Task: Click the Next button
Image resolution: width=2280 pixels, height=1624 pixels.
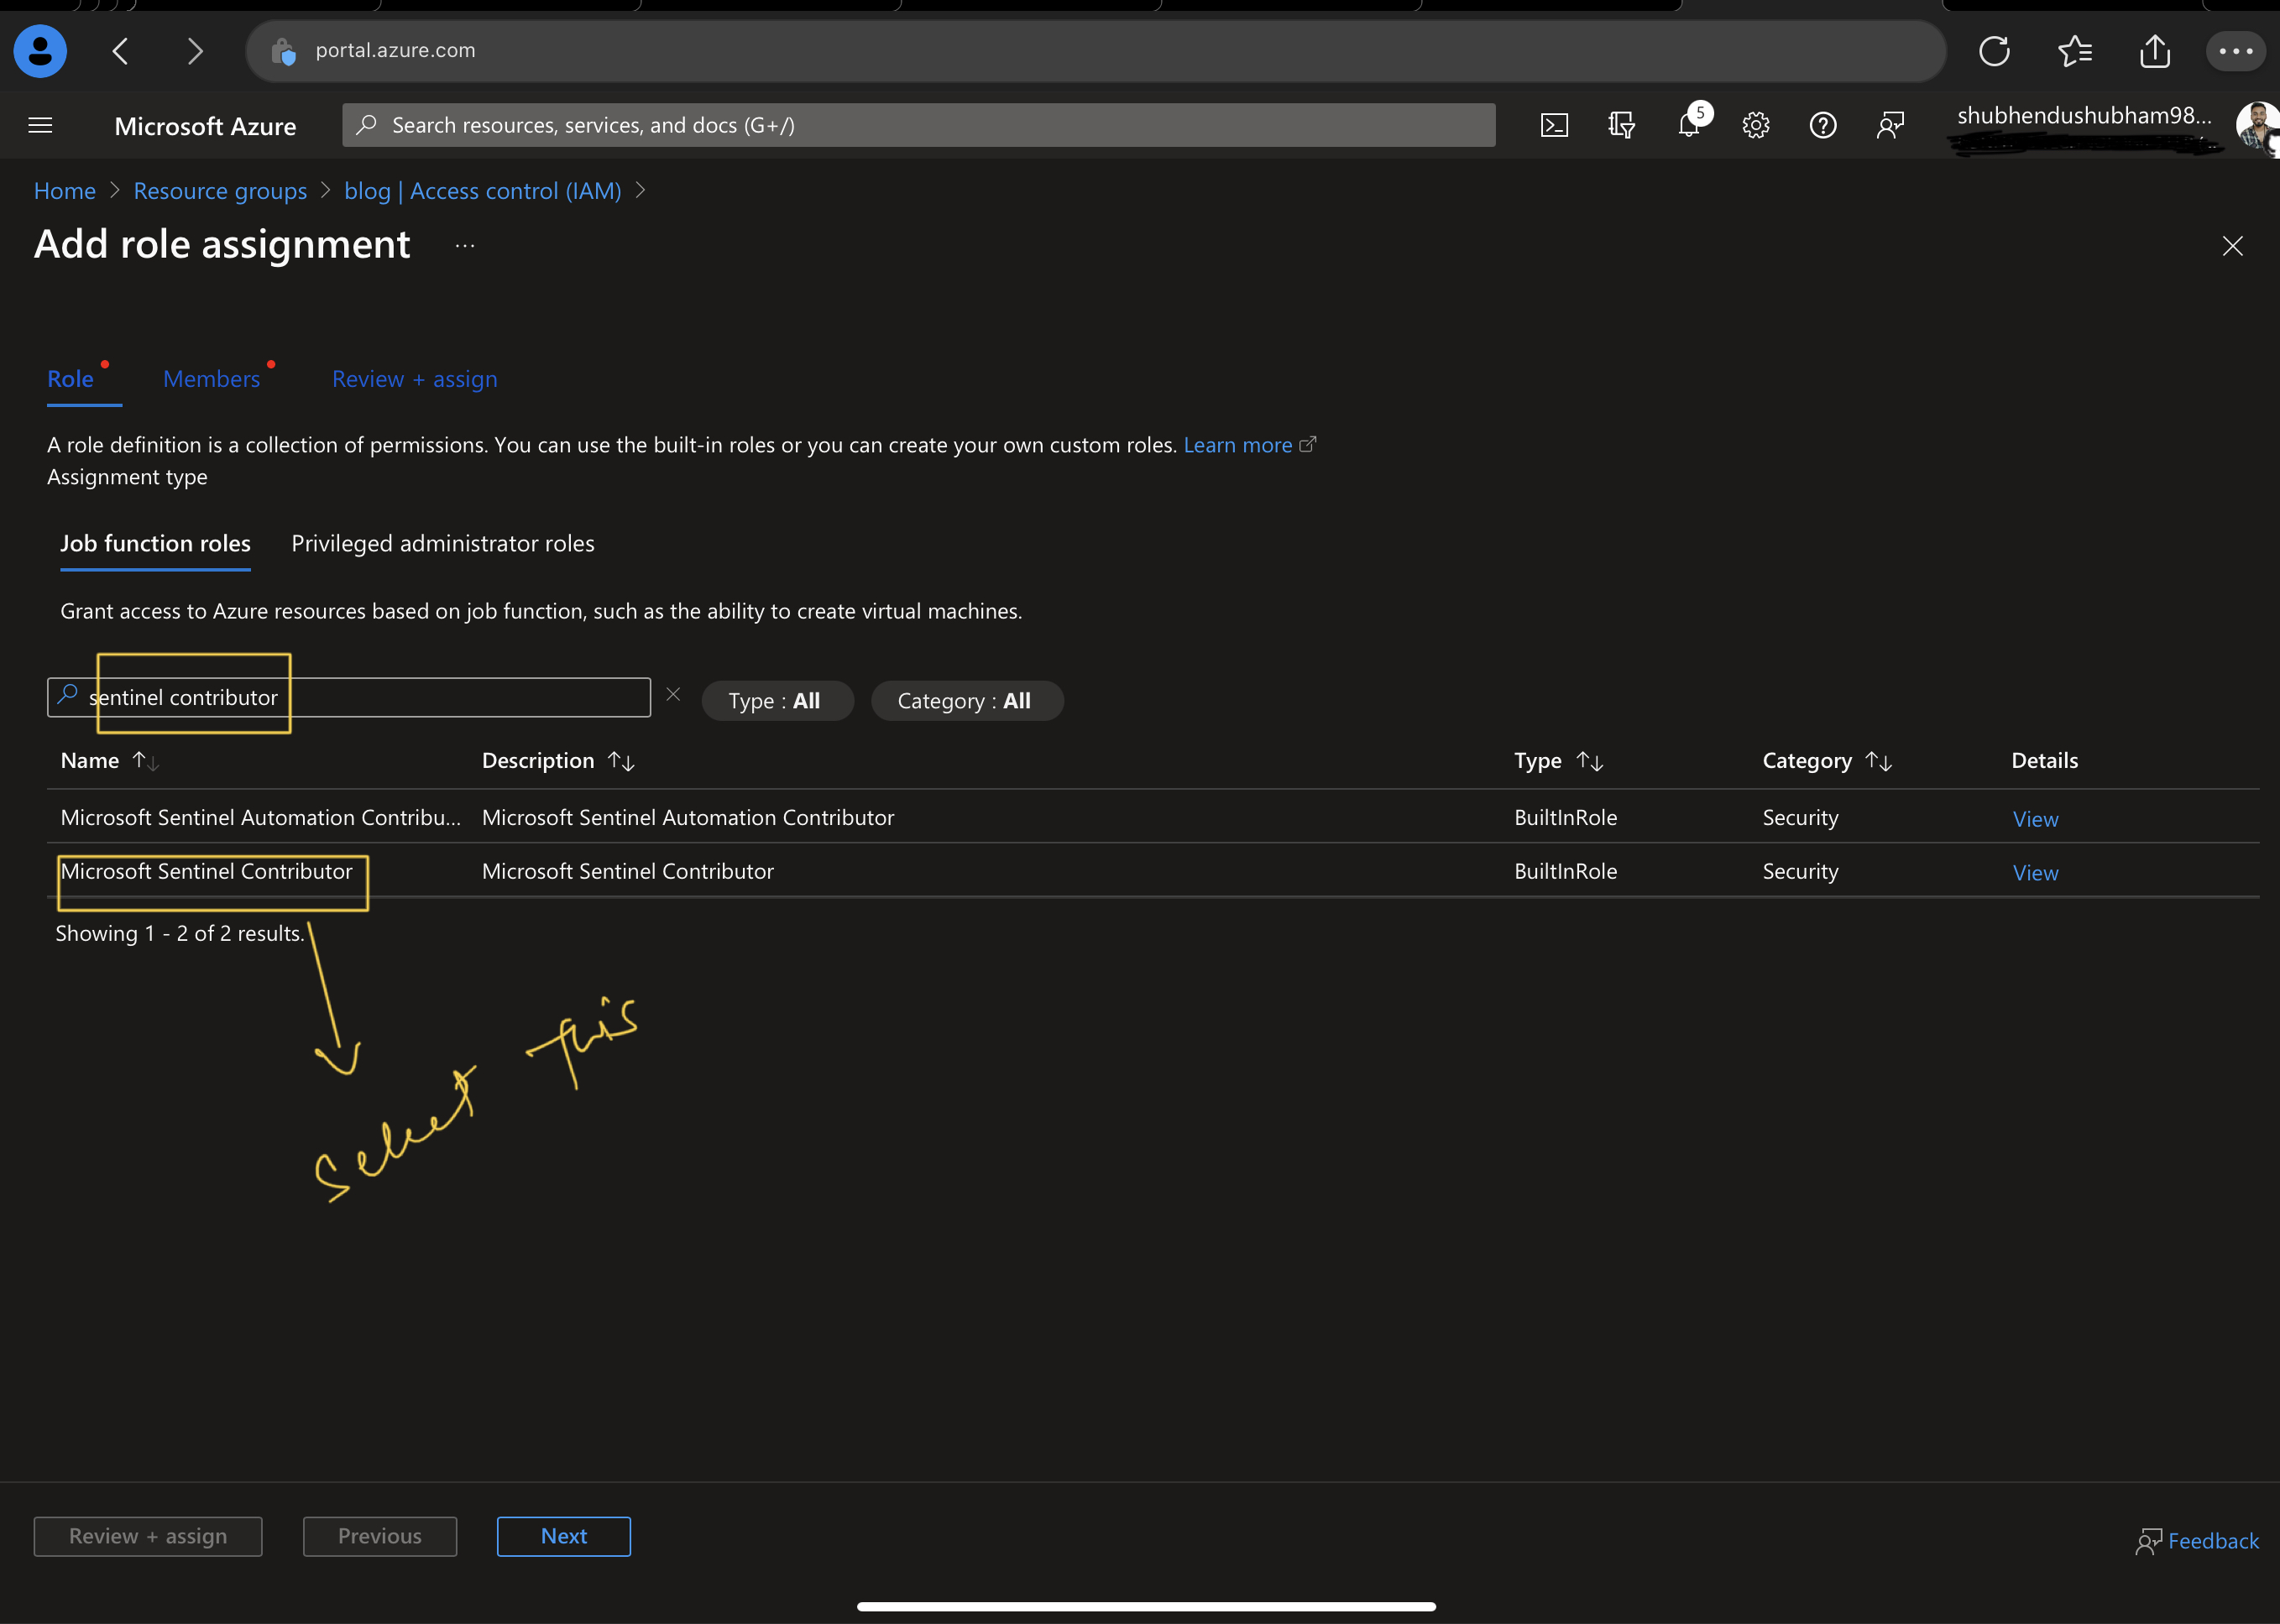Action: (564, 1536)
